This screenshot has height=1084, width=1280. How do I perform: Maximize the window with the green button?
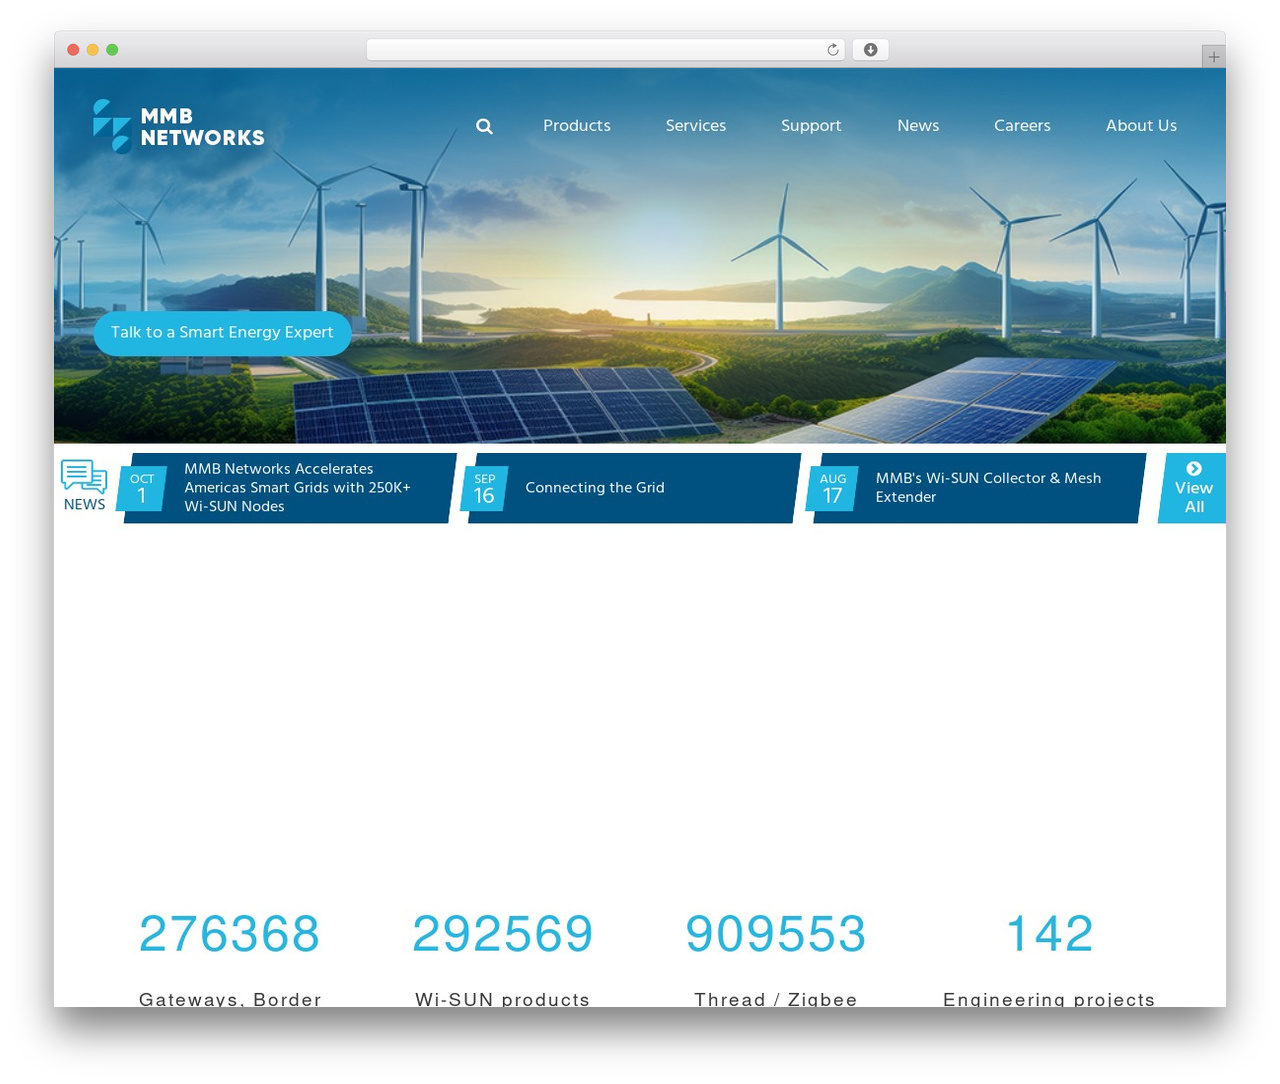click(112, 50)
